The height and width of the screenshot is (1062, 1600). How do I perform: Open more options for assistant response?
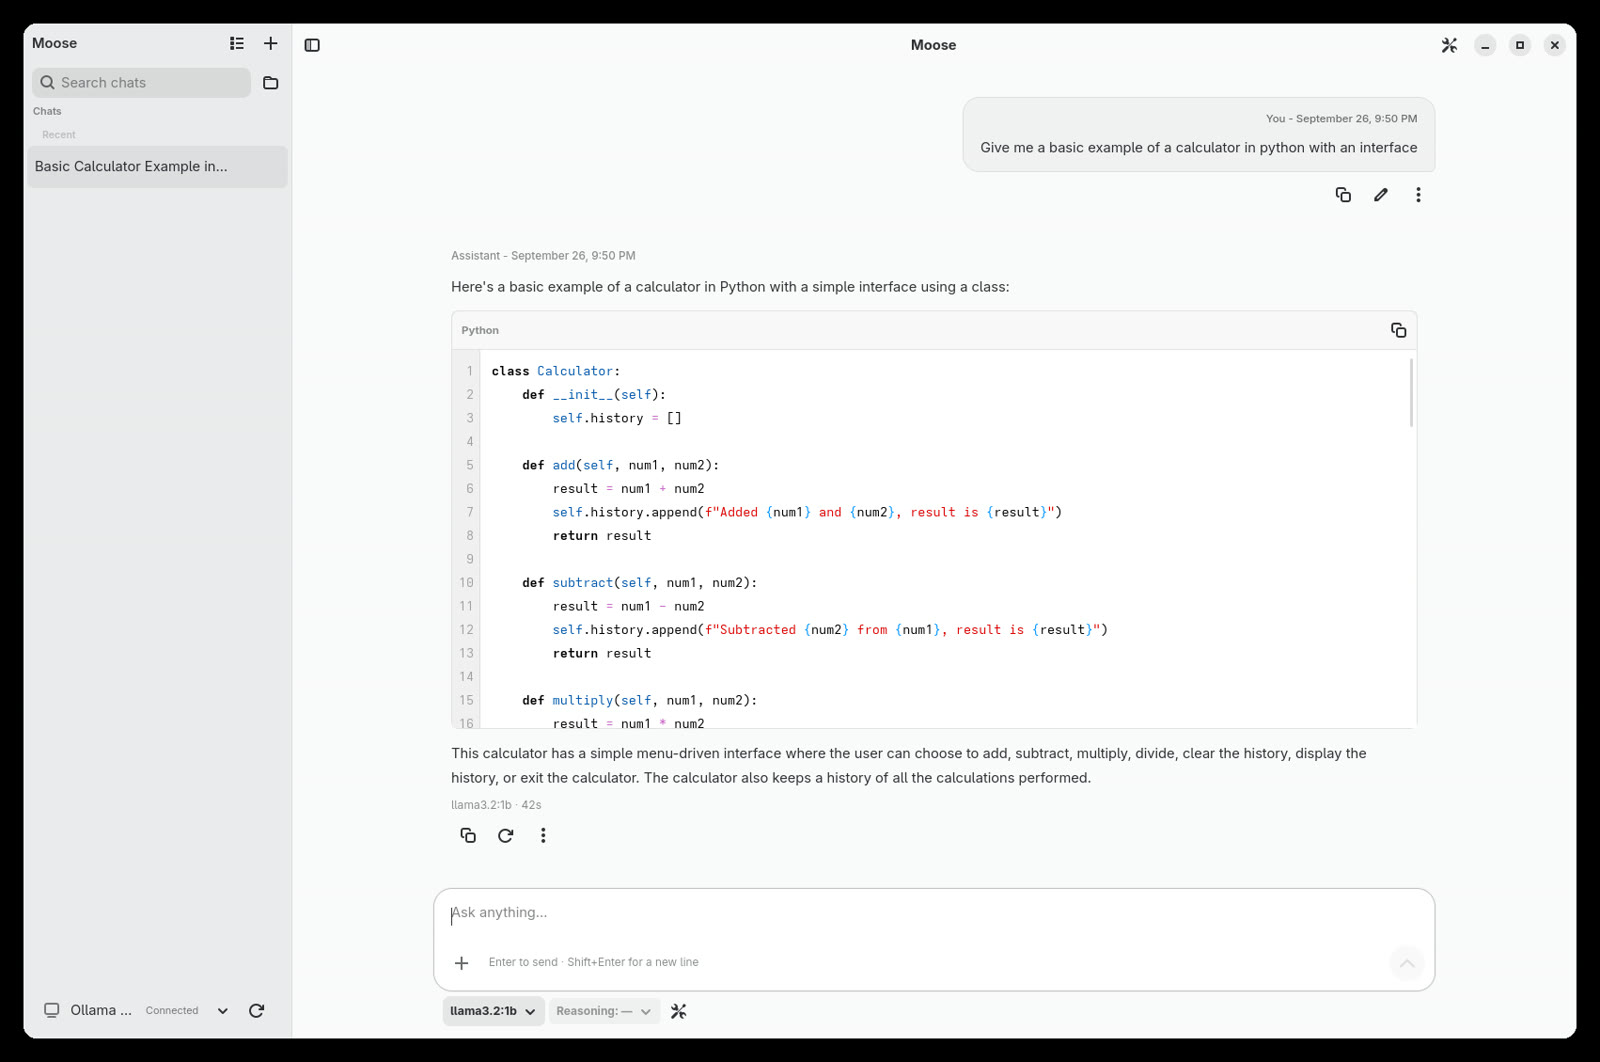543,835
